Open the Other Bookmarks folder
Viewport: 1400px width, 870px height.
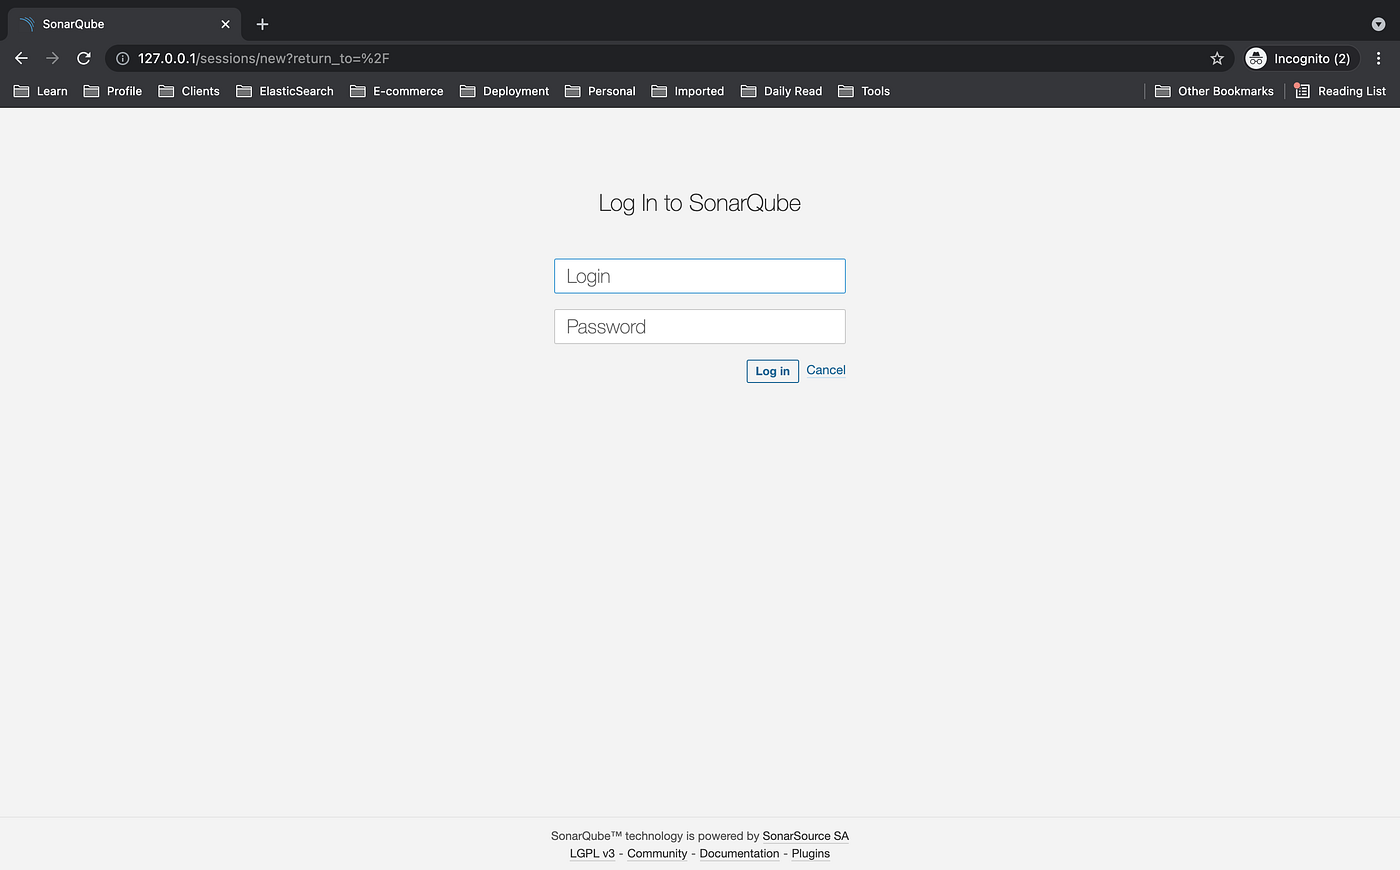pyautogui.click(x=1214, y=91)
